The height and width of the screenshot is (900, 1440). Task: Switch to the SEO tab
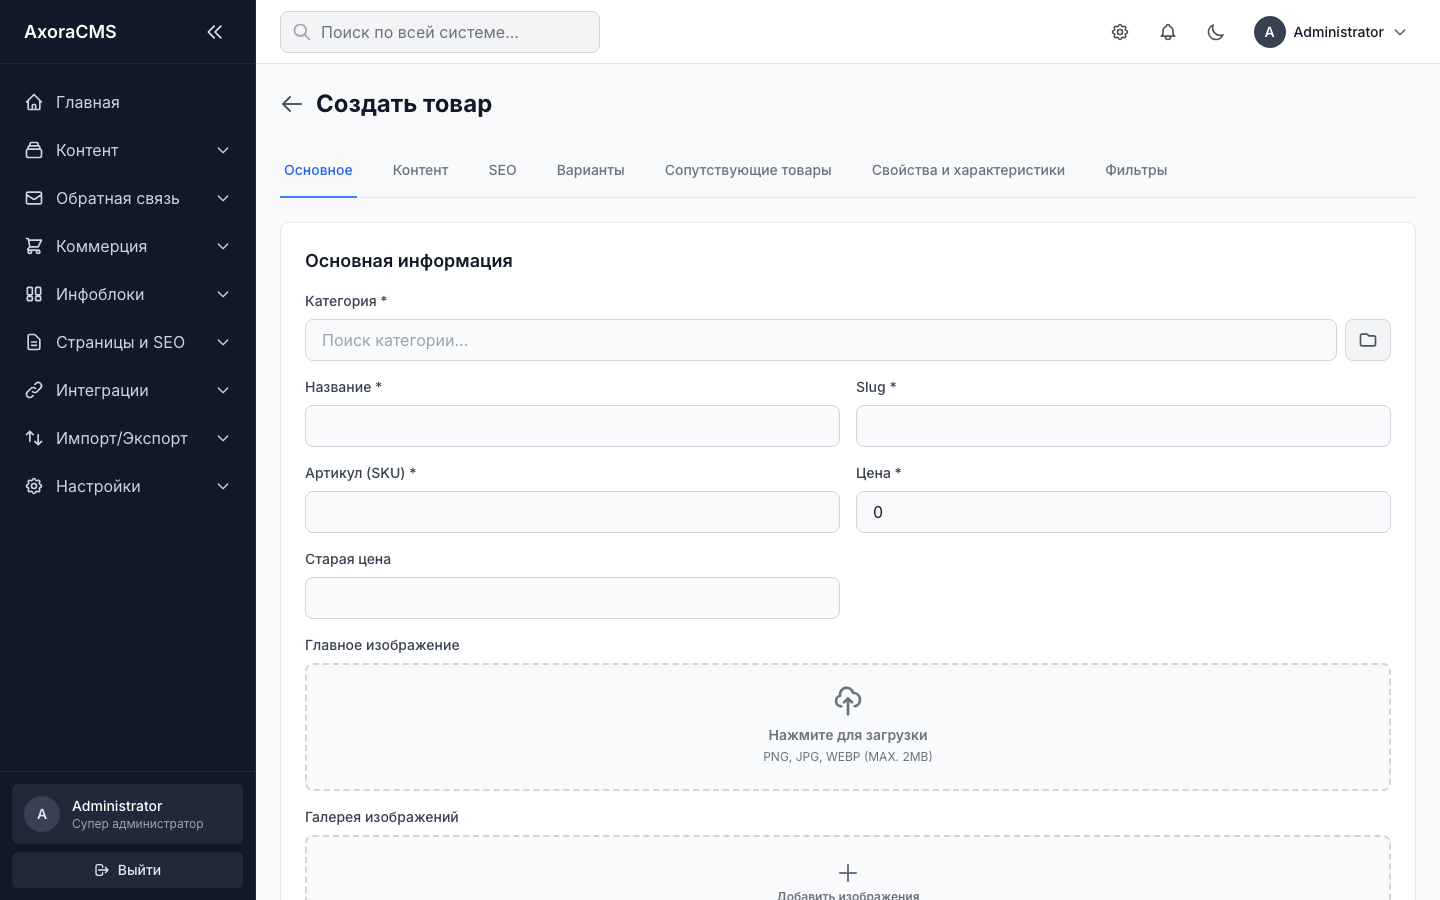[502, 170]
